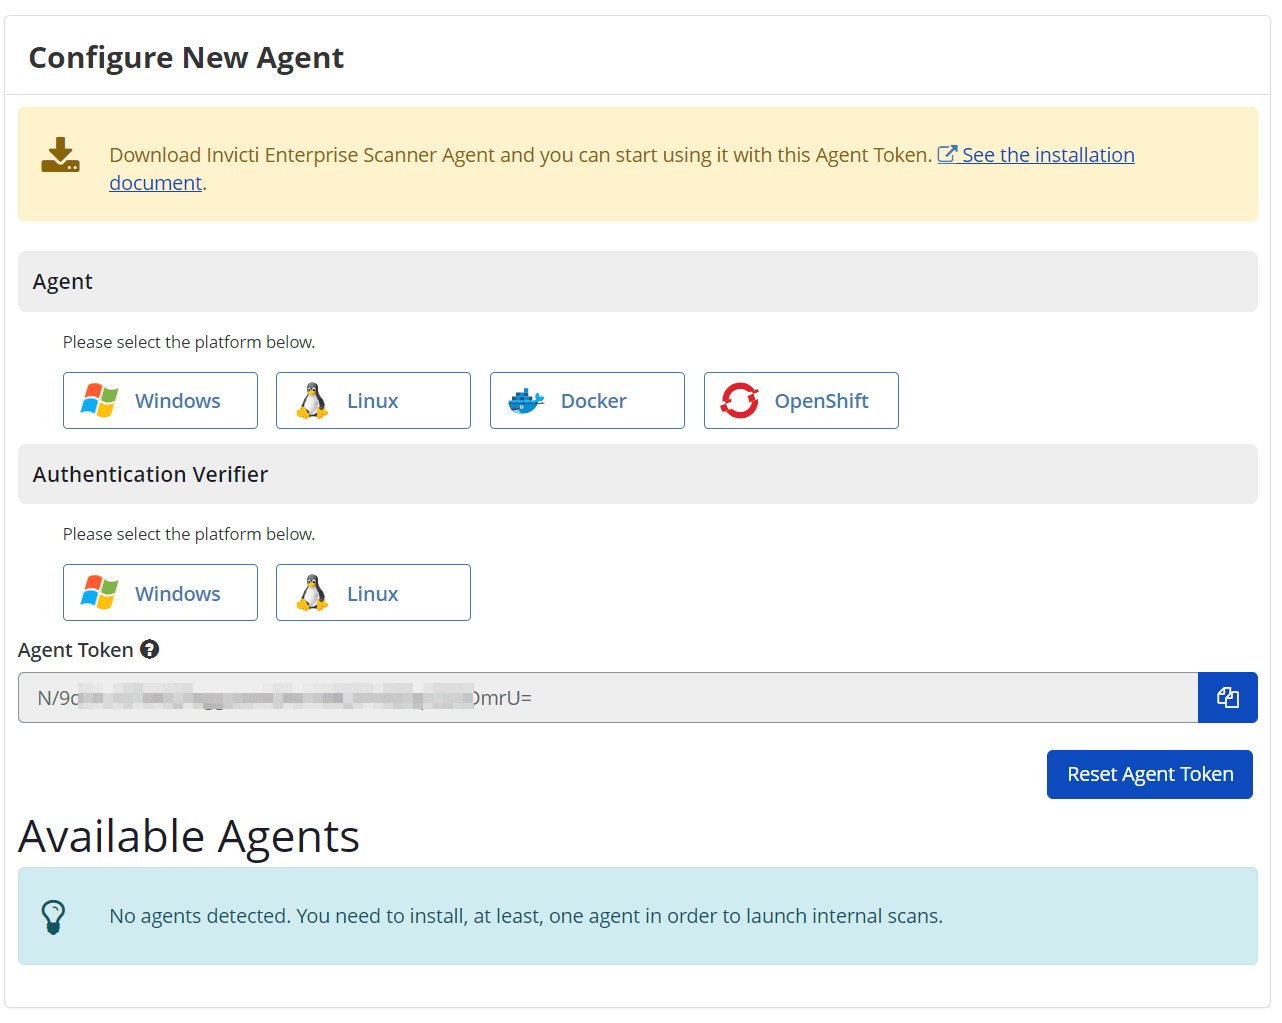Focus the Agent Token field
1282x1023 pixels.
coord(608,697)
